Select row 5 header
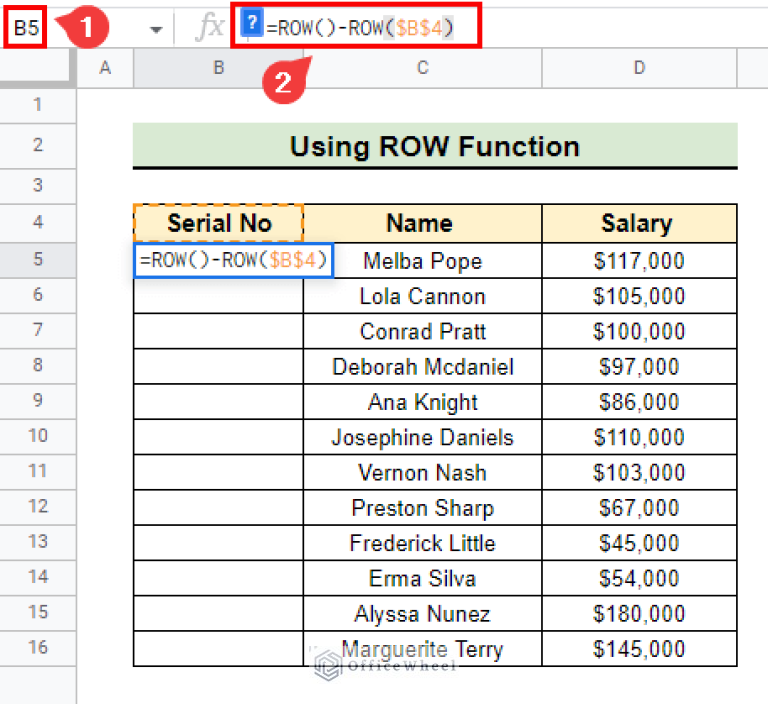This screenshot has width=768, height=704. tap(38, 260)
